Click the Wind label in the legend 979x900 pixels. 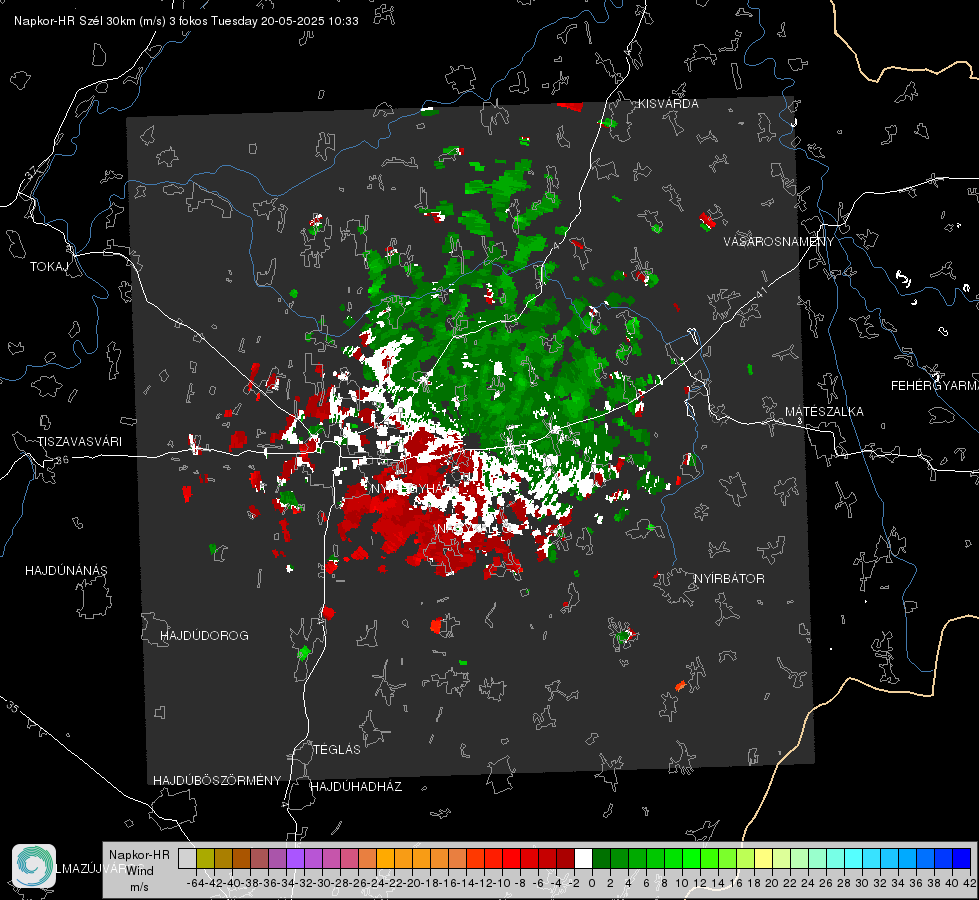coord(140,870)
